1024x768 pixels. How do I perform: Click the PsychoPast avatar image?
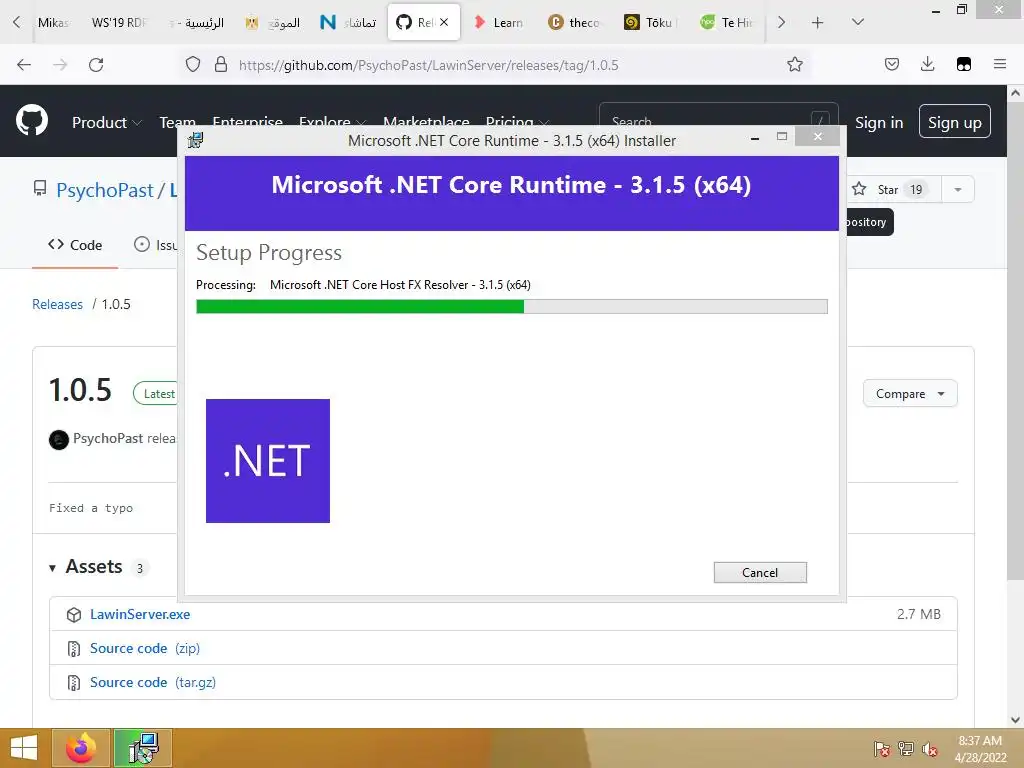tap(59, 440)
